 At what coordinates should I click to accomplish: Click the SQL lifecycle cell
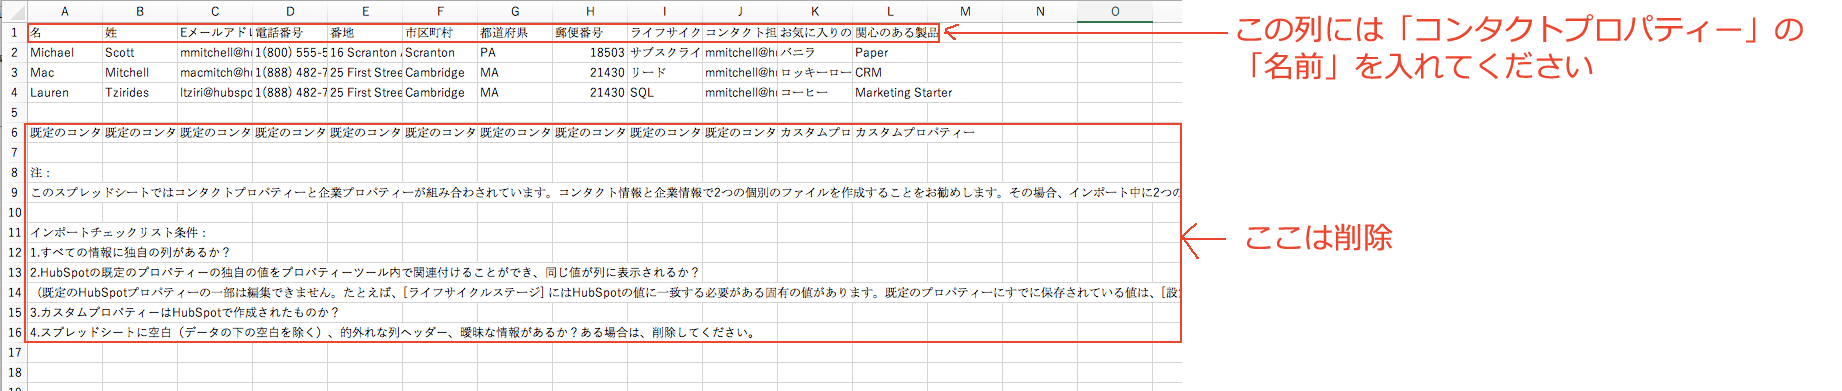point(665,92)
